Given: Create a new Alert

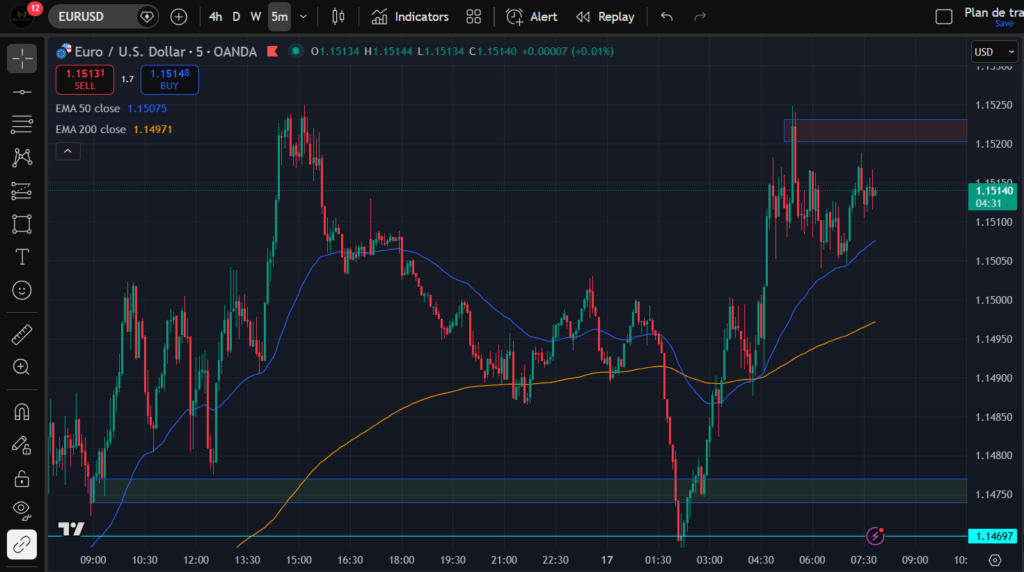Looking at the screenshot, I should click(x=532, y=16).
